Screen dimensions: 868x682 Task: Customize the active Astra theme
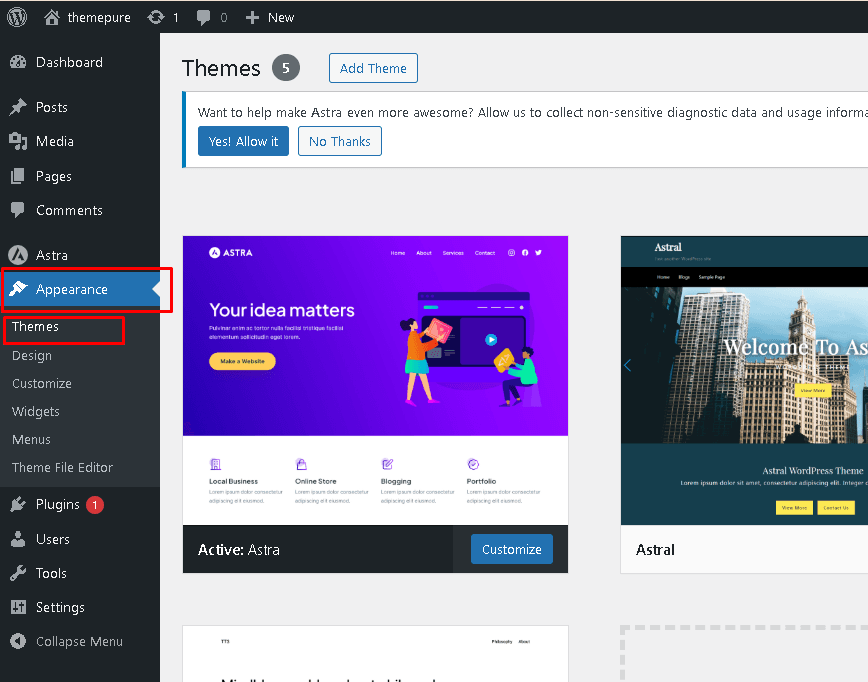[511, 549]
